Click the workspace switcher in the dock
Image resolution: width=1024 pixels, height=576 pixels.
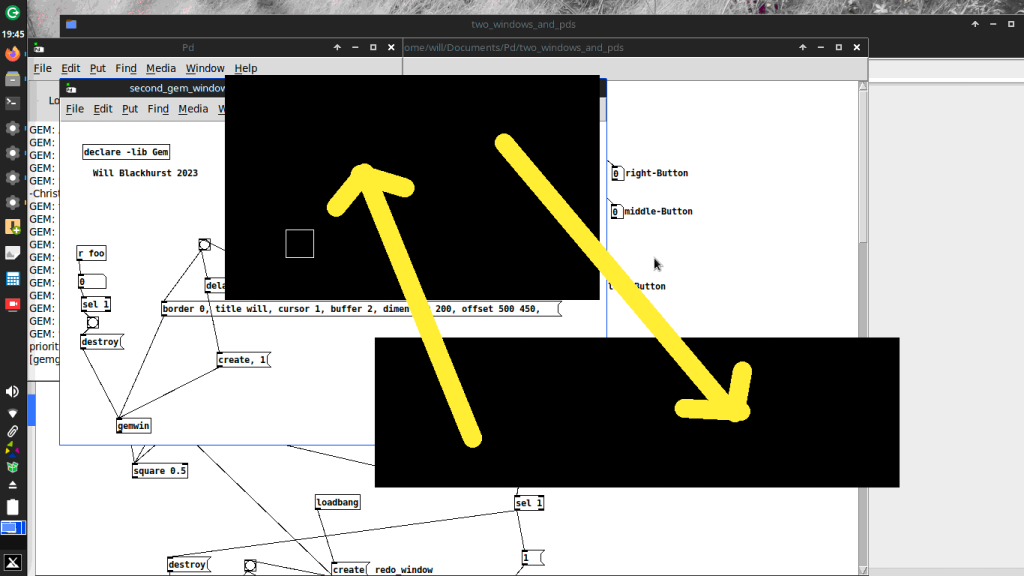tap(12, 528)
